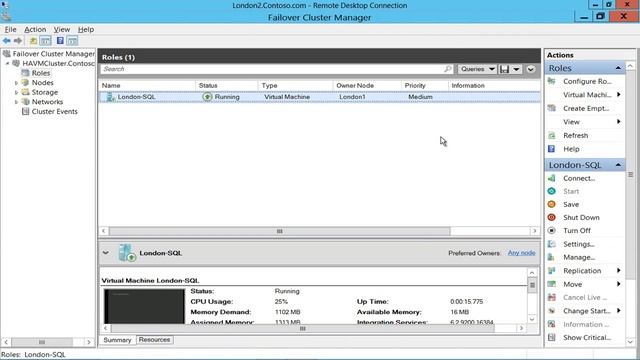Sort by Status column header
The width and height of the screenshot is (640, 360).
click(x=227, y=86)
